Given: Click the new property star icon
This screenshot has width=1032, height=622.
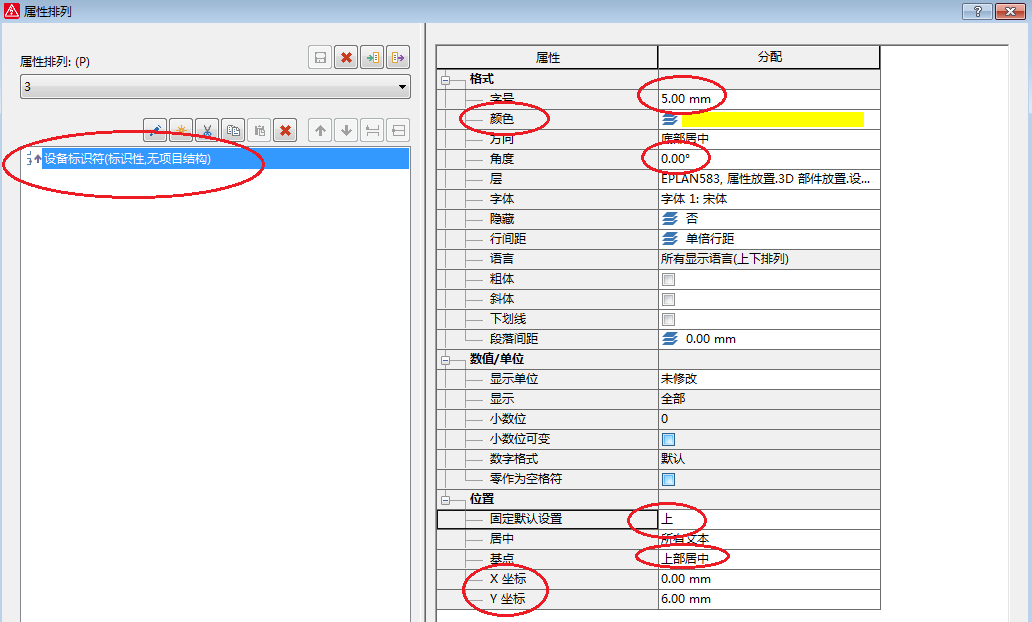Looking at the screenshot, I should pyautogui.click(x=181, y=130).
